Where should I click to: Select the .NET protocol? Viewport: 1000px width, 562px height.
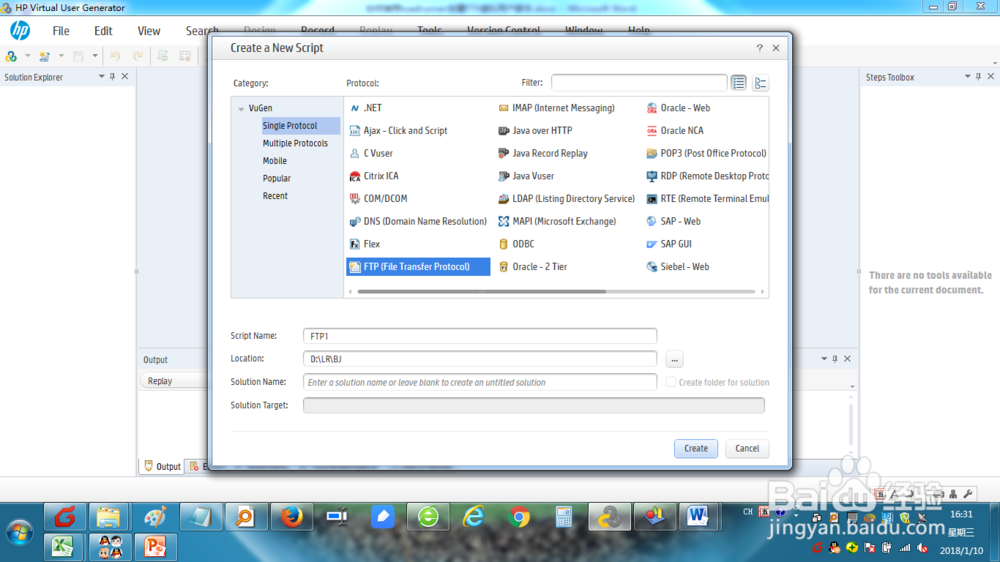366,108
